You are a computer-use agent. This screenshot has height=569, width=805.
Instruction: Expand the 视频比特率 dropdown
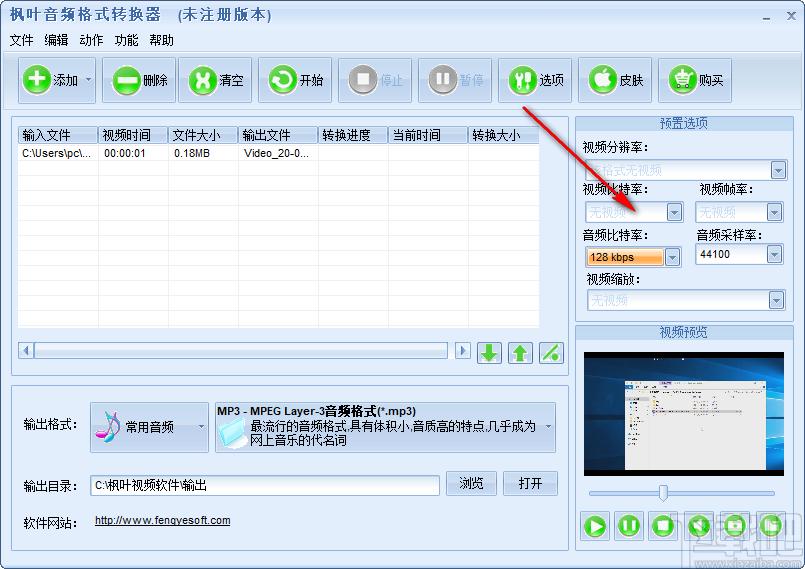tap(674, 212)
